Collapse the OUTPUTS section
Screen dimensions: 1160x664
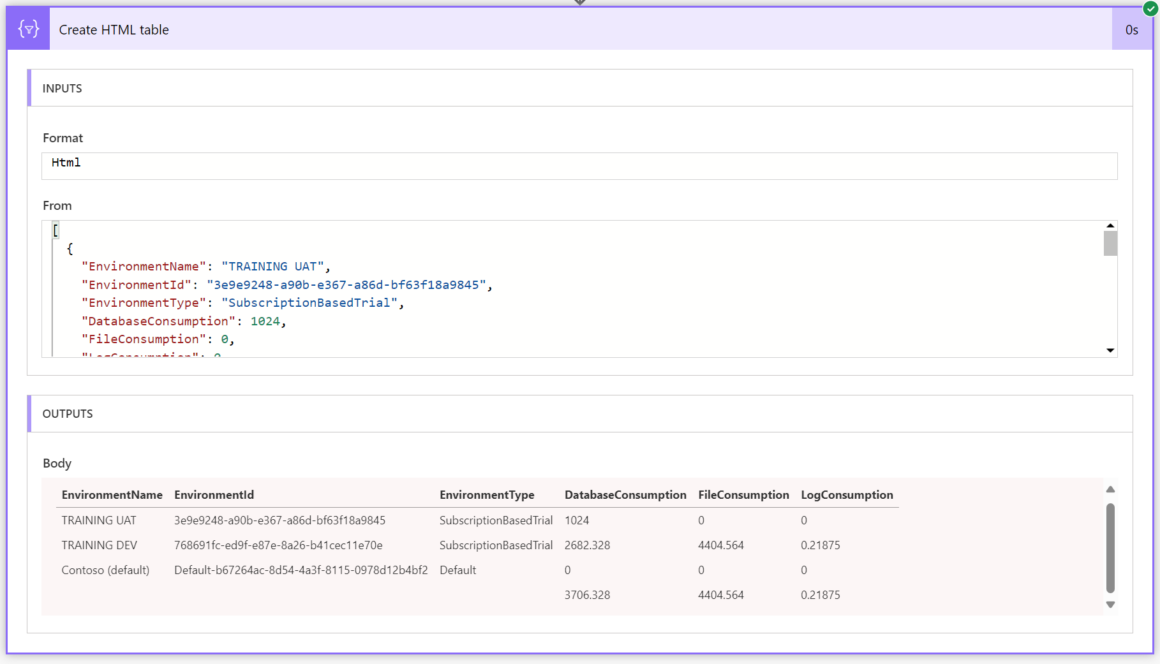pos(70,413)
